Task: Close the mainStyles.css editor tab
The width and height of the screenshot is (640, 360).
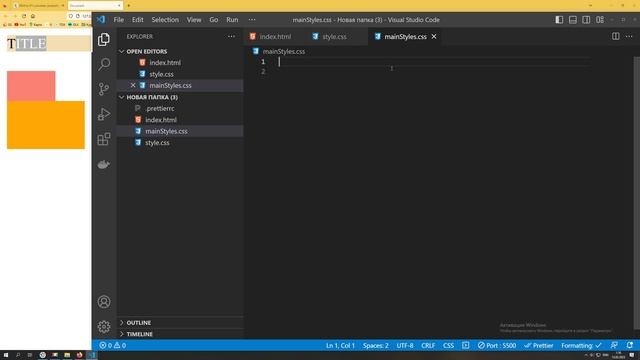Action: (x=434, y=36)
